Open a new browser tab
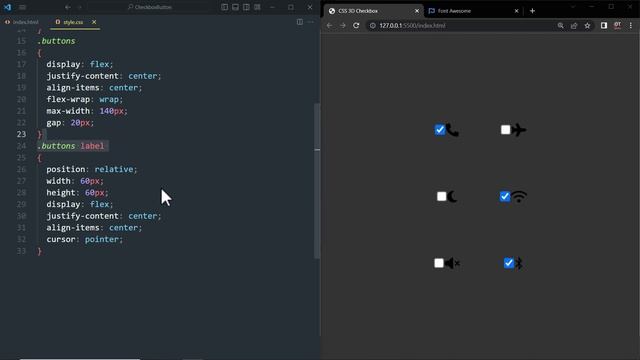 point(532,11)
